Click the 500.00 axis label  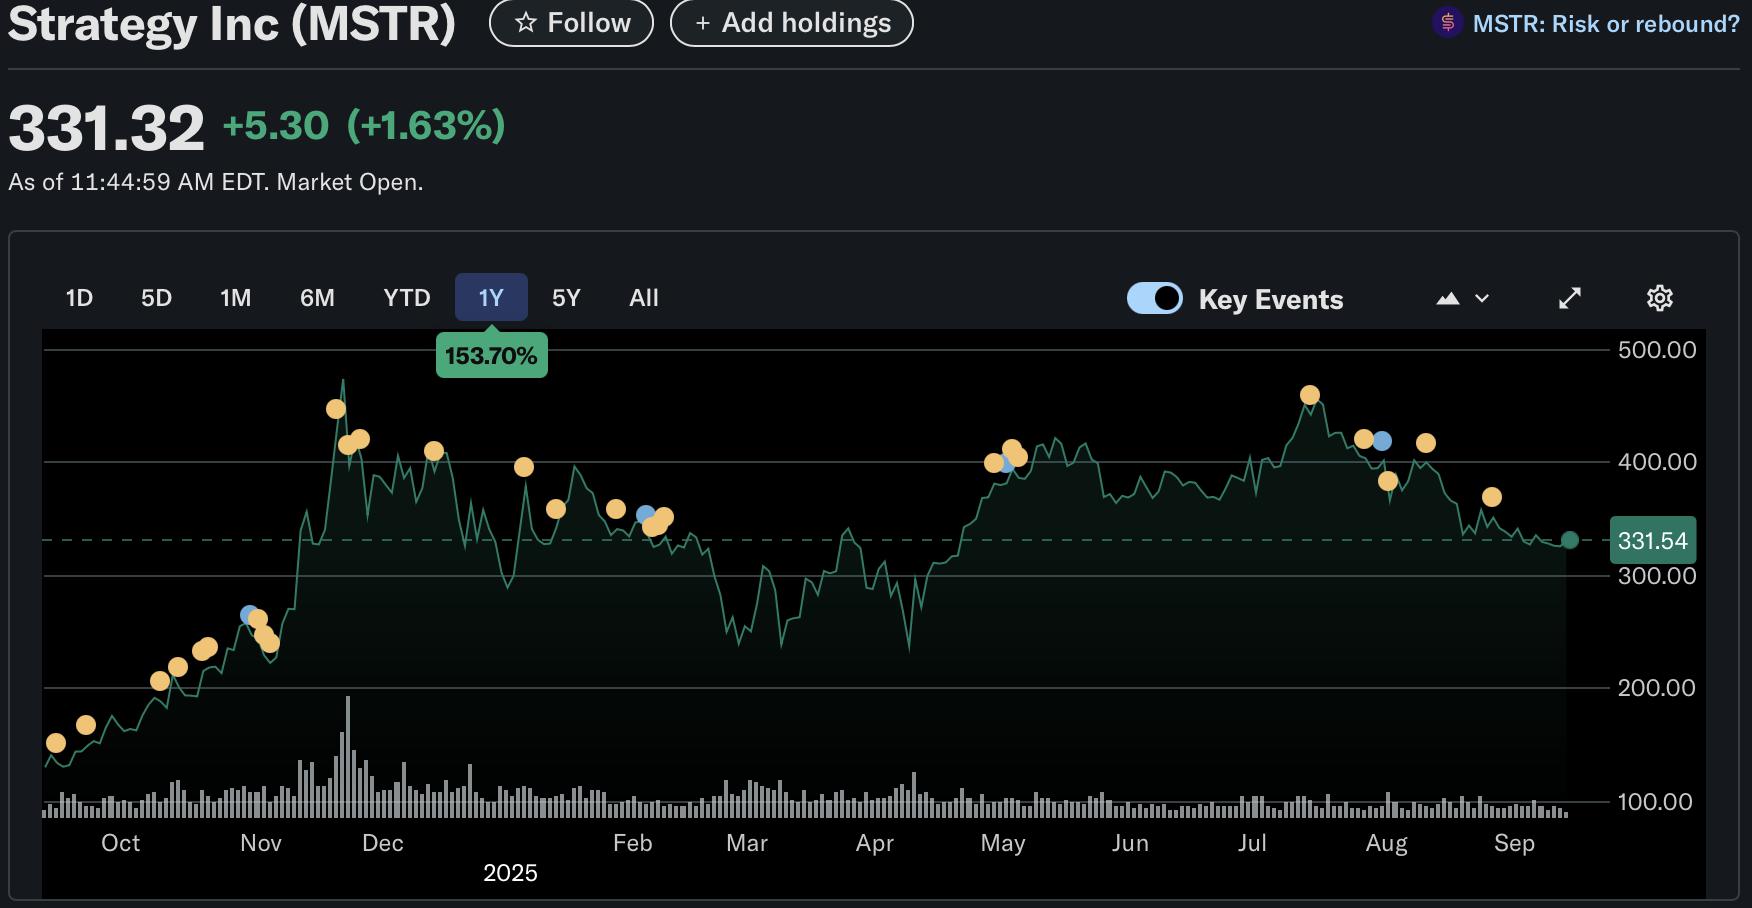pos(1657,350)
